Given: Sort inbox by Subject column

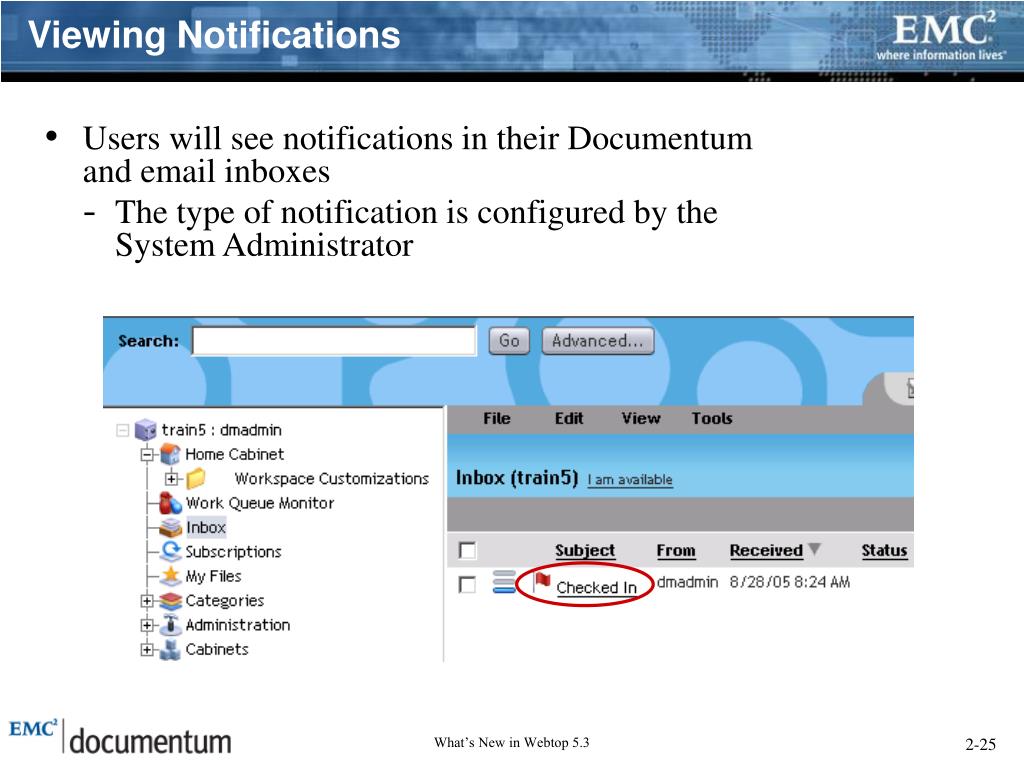Looking at the screenshot, I should tap(584, 551).
